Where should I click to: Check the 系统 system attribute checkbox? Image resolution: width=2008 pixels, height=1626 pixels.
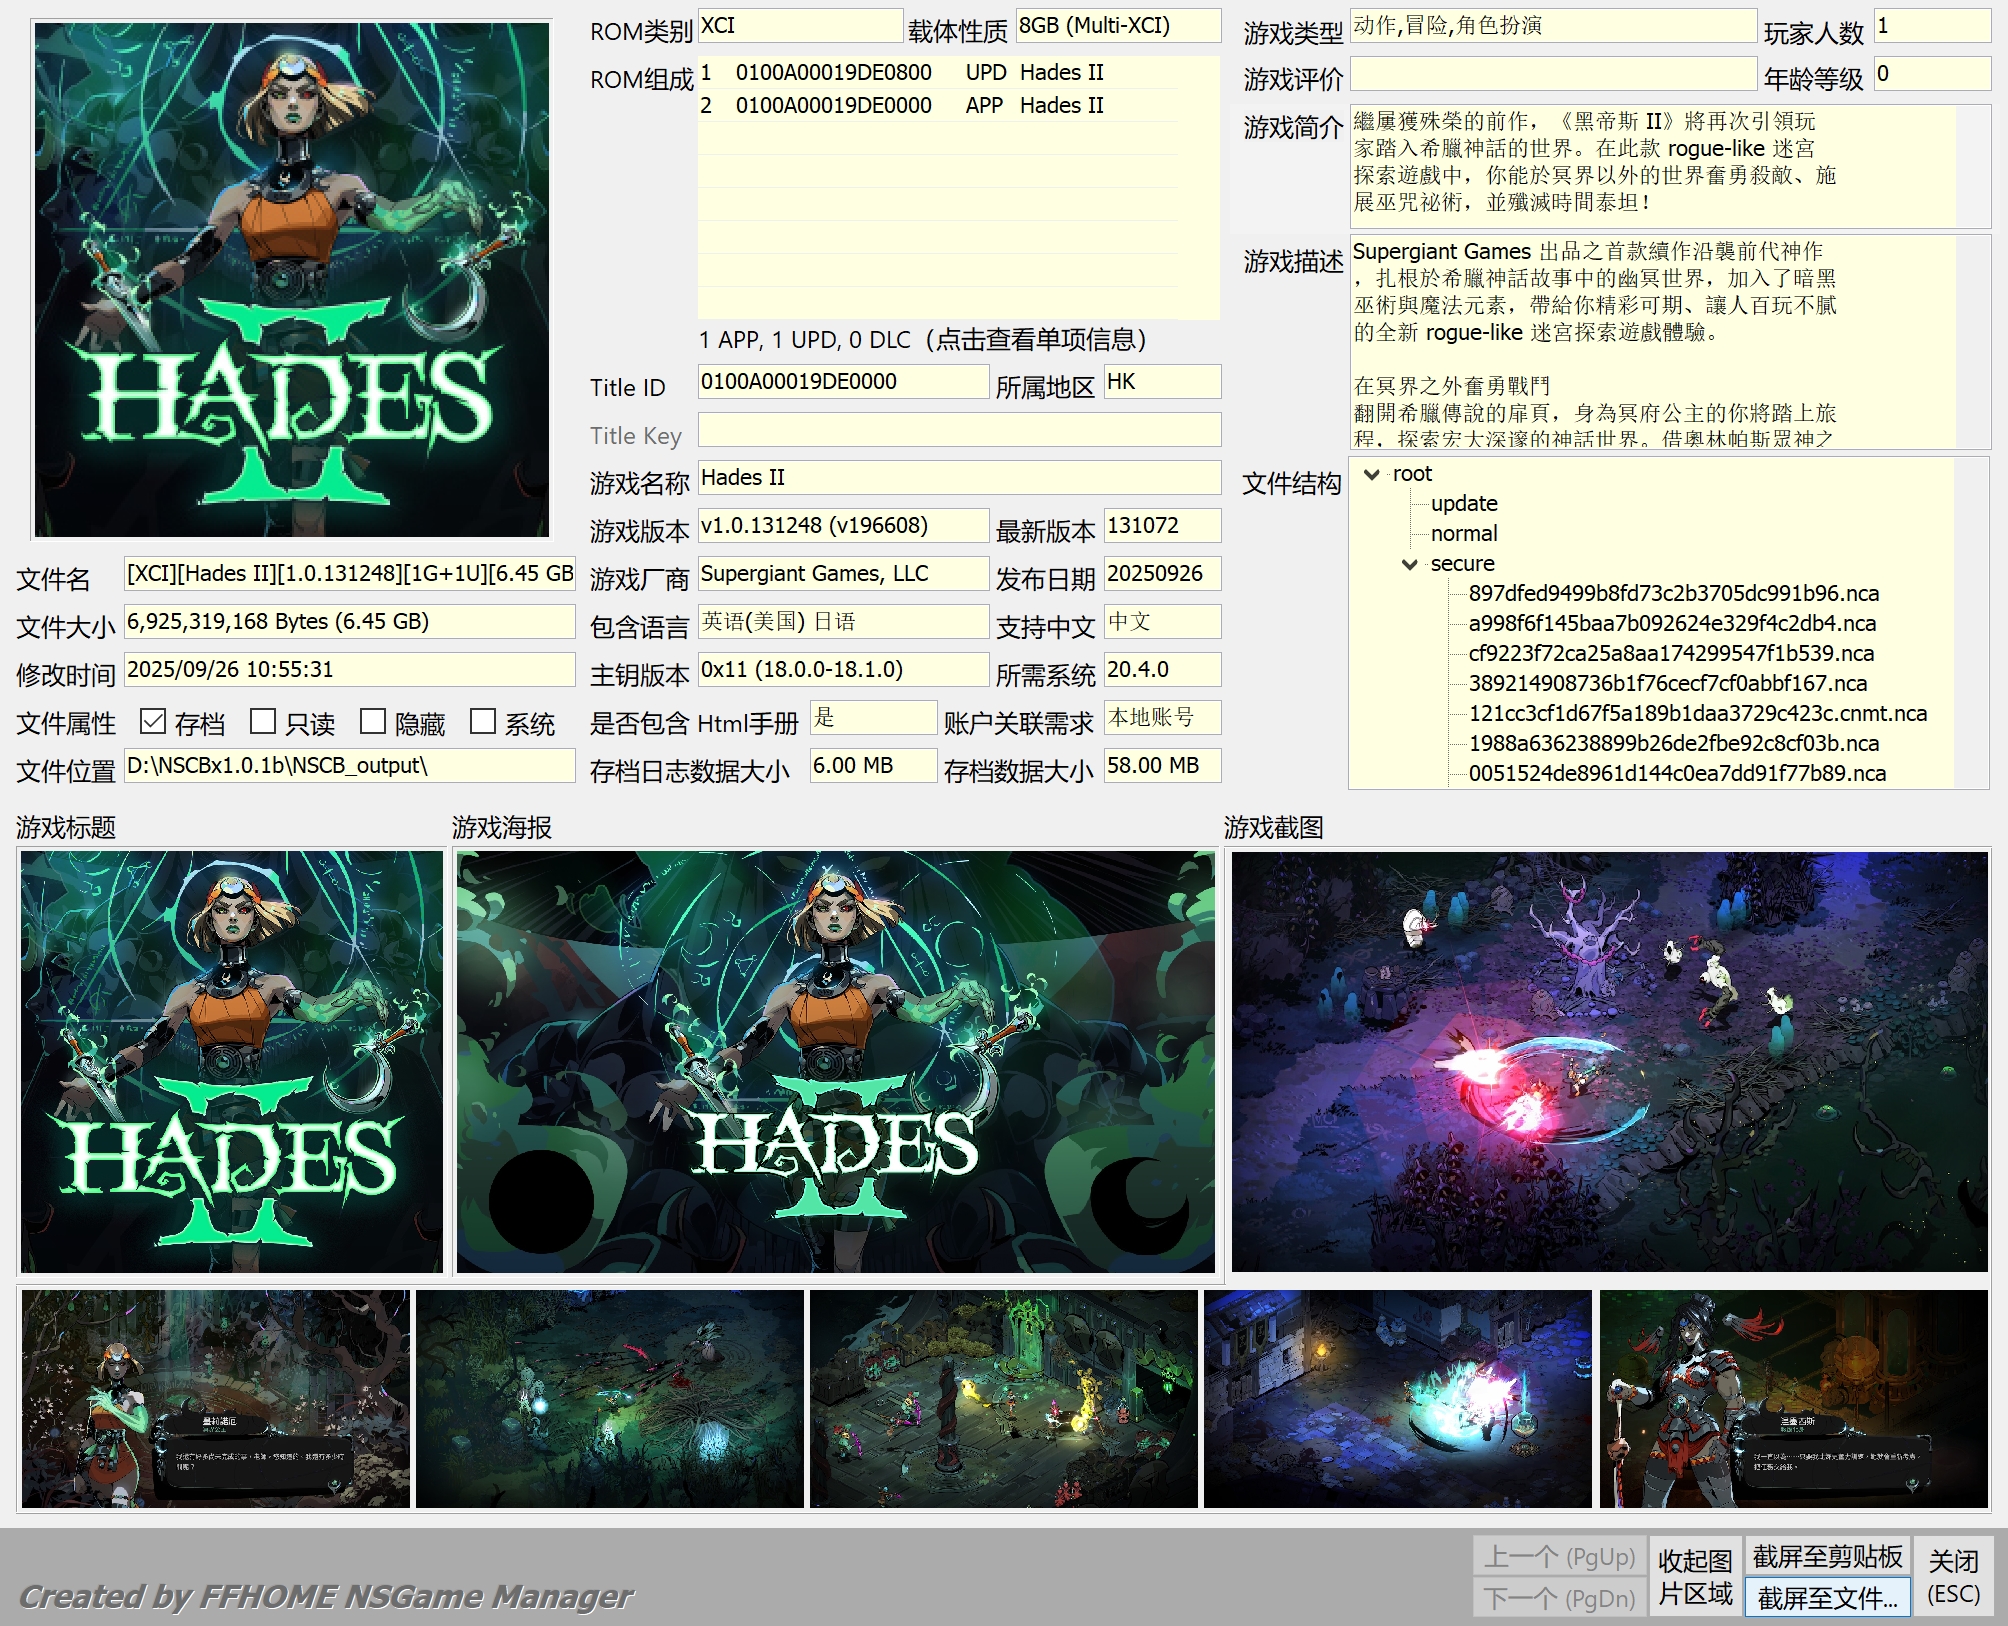tap(483, 721)
